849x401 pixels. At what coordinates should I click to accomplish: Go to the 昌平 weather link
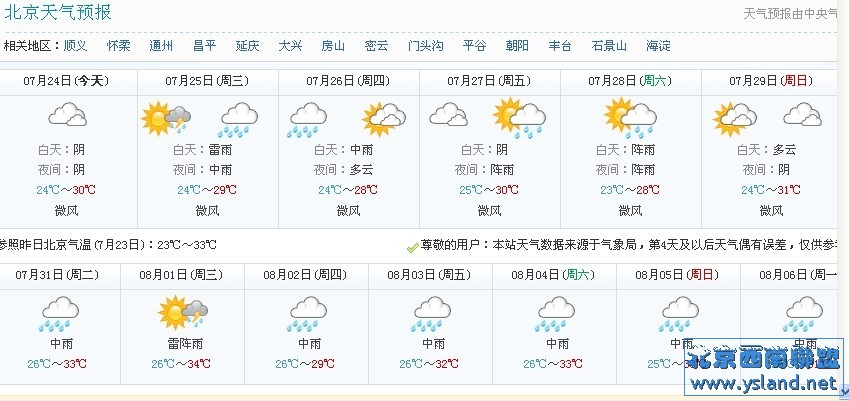205,46
